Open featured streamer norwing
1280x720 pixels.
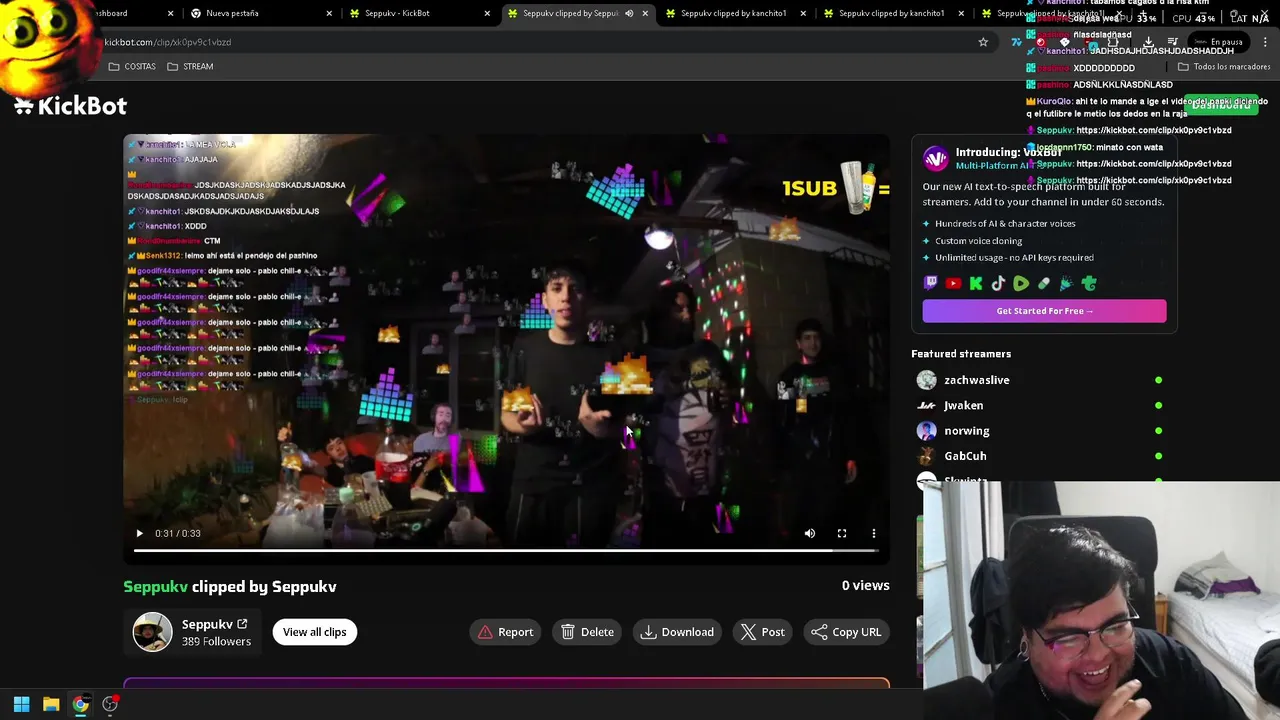pyautogui.click(x=966, y=431)
